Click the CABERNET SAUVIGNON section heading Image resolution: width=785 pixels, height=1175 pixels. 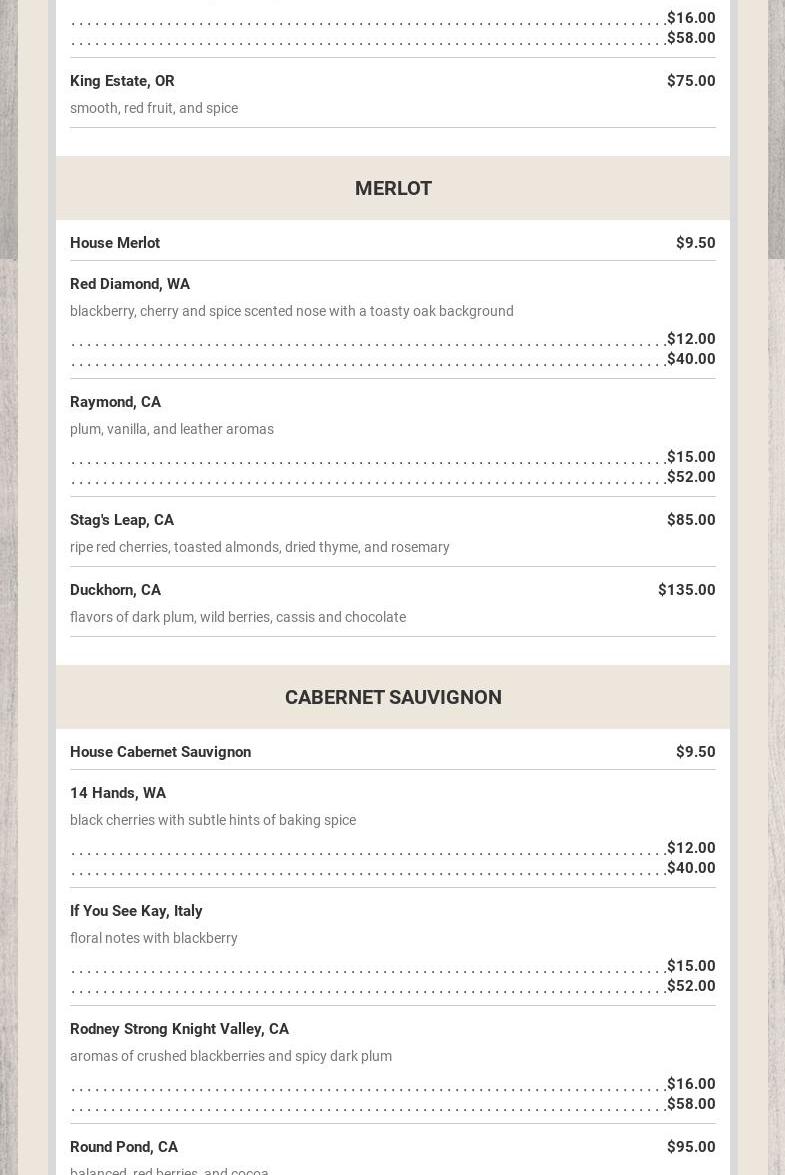pyautogui.click(x=393, y=697)
